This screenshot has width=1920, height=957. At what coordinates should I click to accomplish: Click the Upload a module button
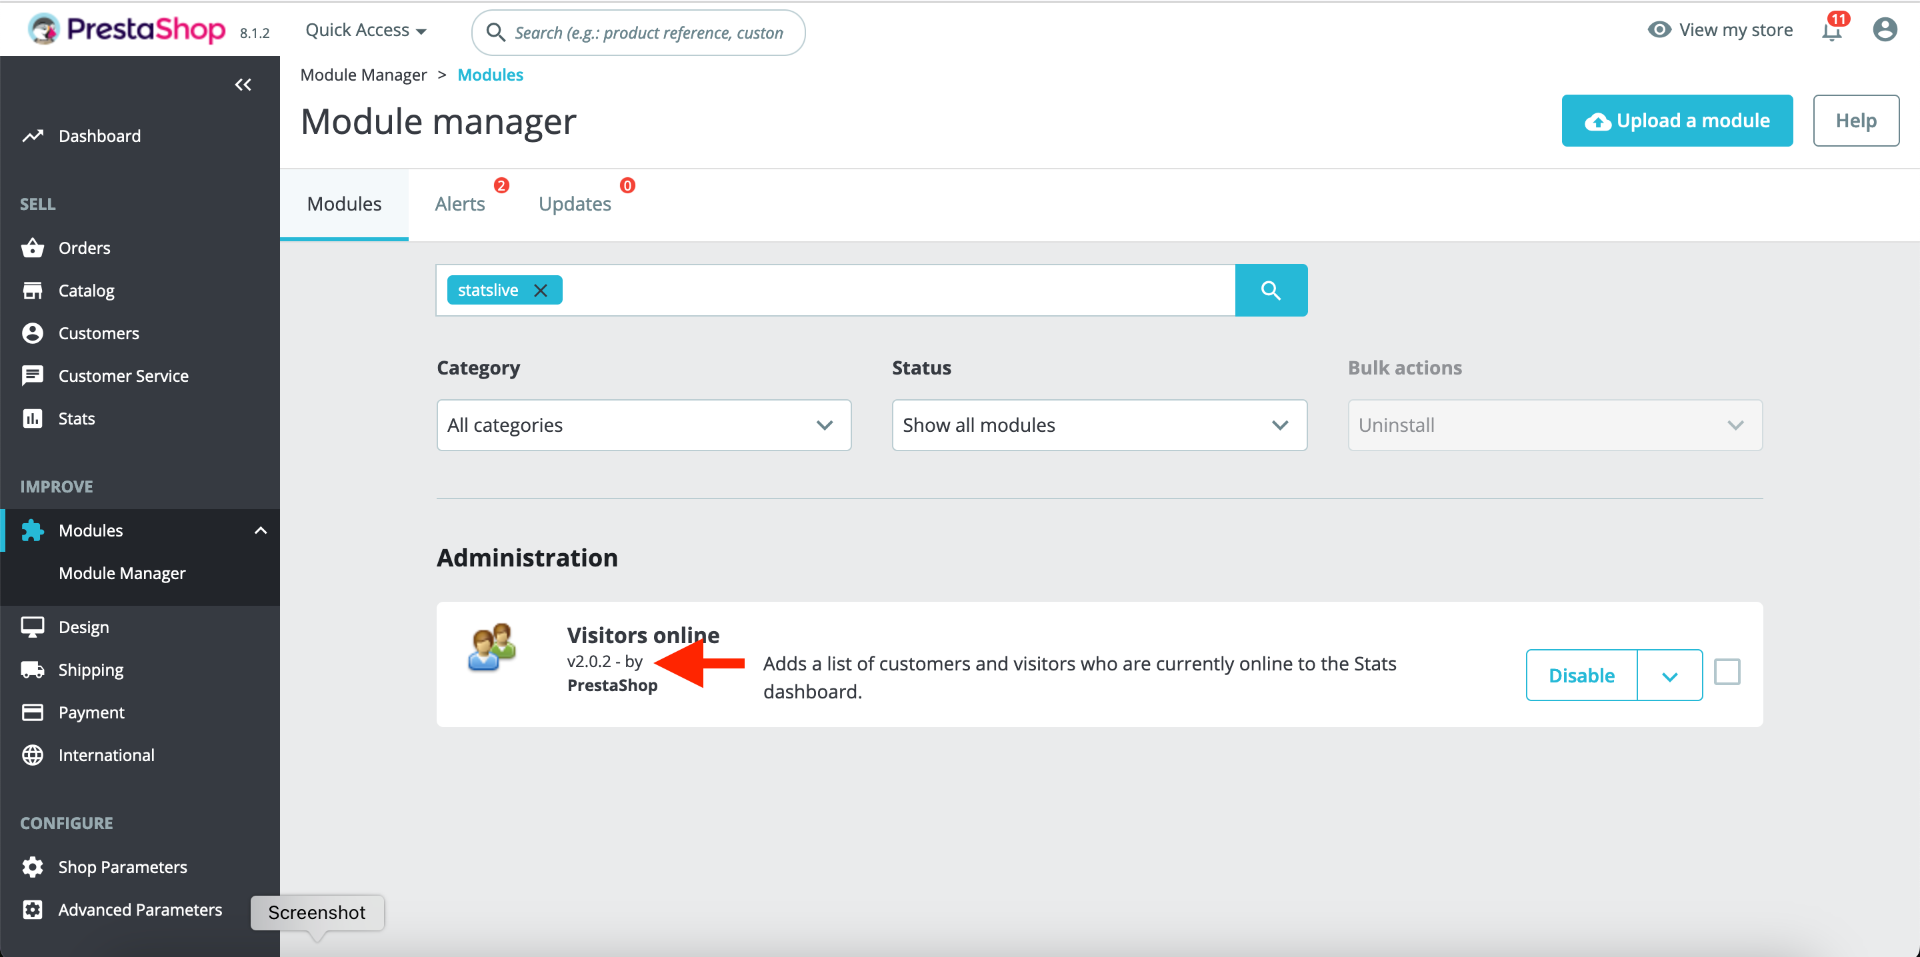(1677, 121)
